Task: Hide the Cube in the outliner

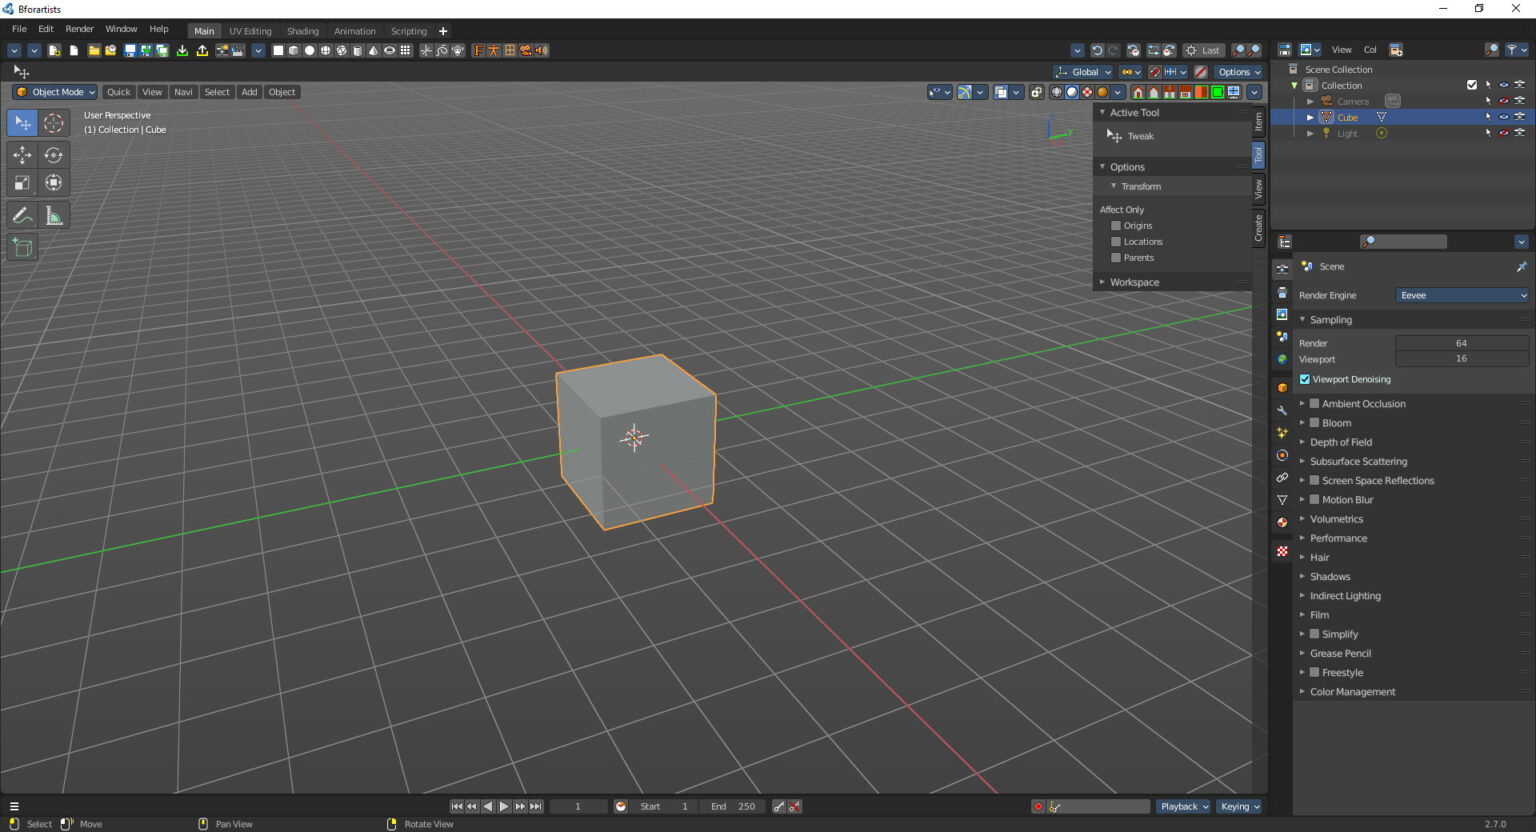Action: tap(1503, 117)
